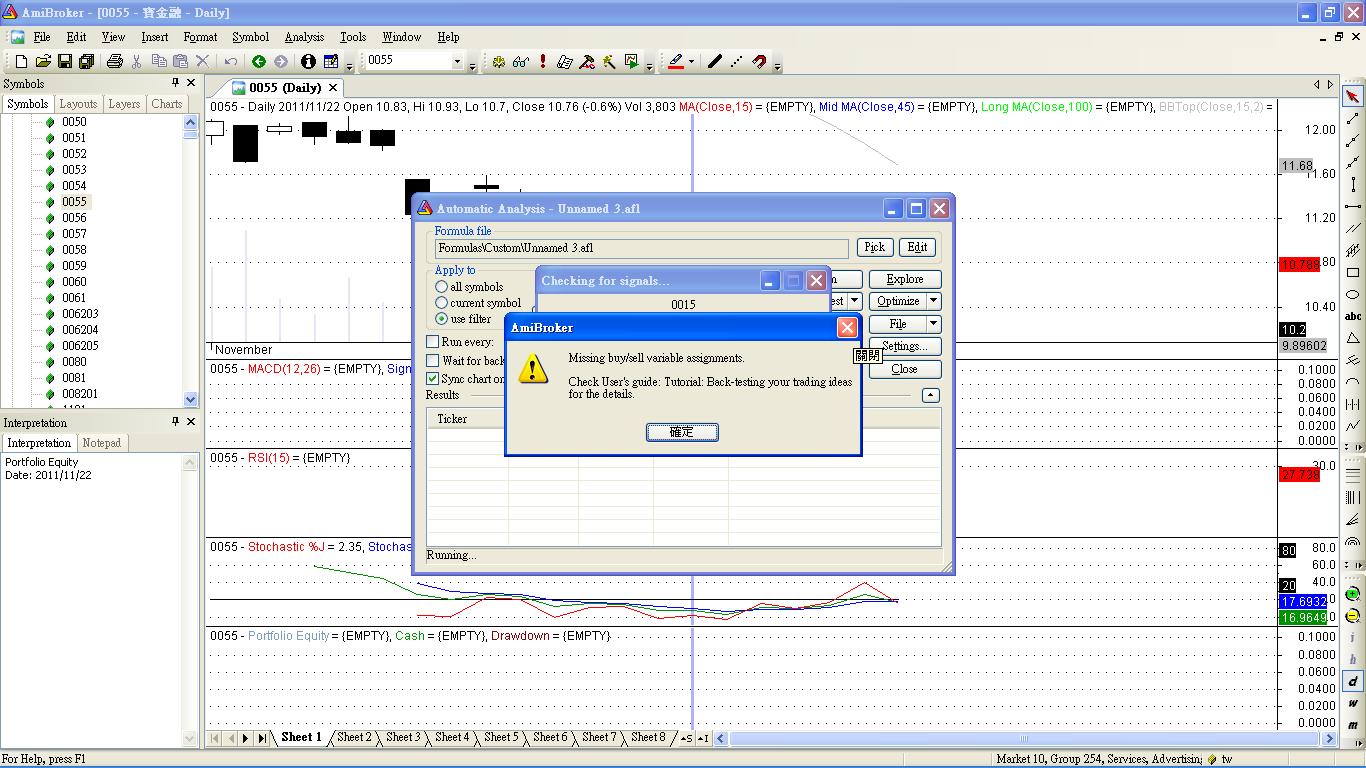Open the Back Test dropdown arrow
Screen dimensions: 1366x768
tap(855, 301)
